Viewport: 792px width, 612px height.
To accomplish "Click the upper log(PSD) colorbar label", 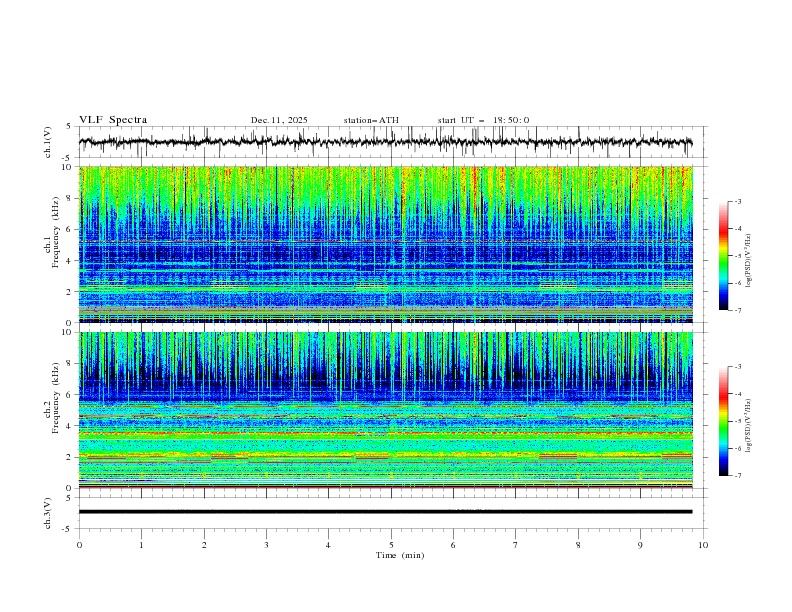I will (749, 261).
